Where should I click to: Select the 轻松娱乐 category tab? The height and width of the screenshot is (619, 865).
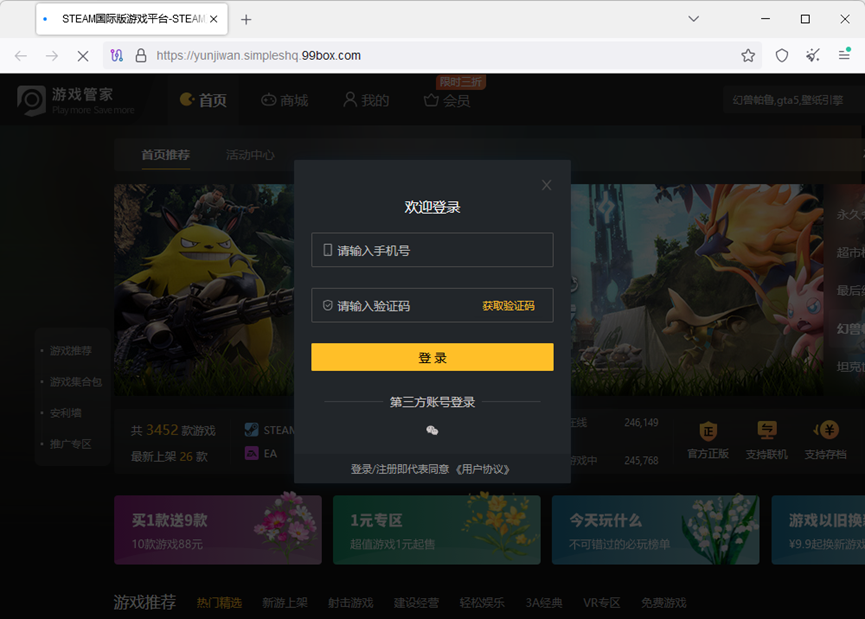[x=482, y=603]
